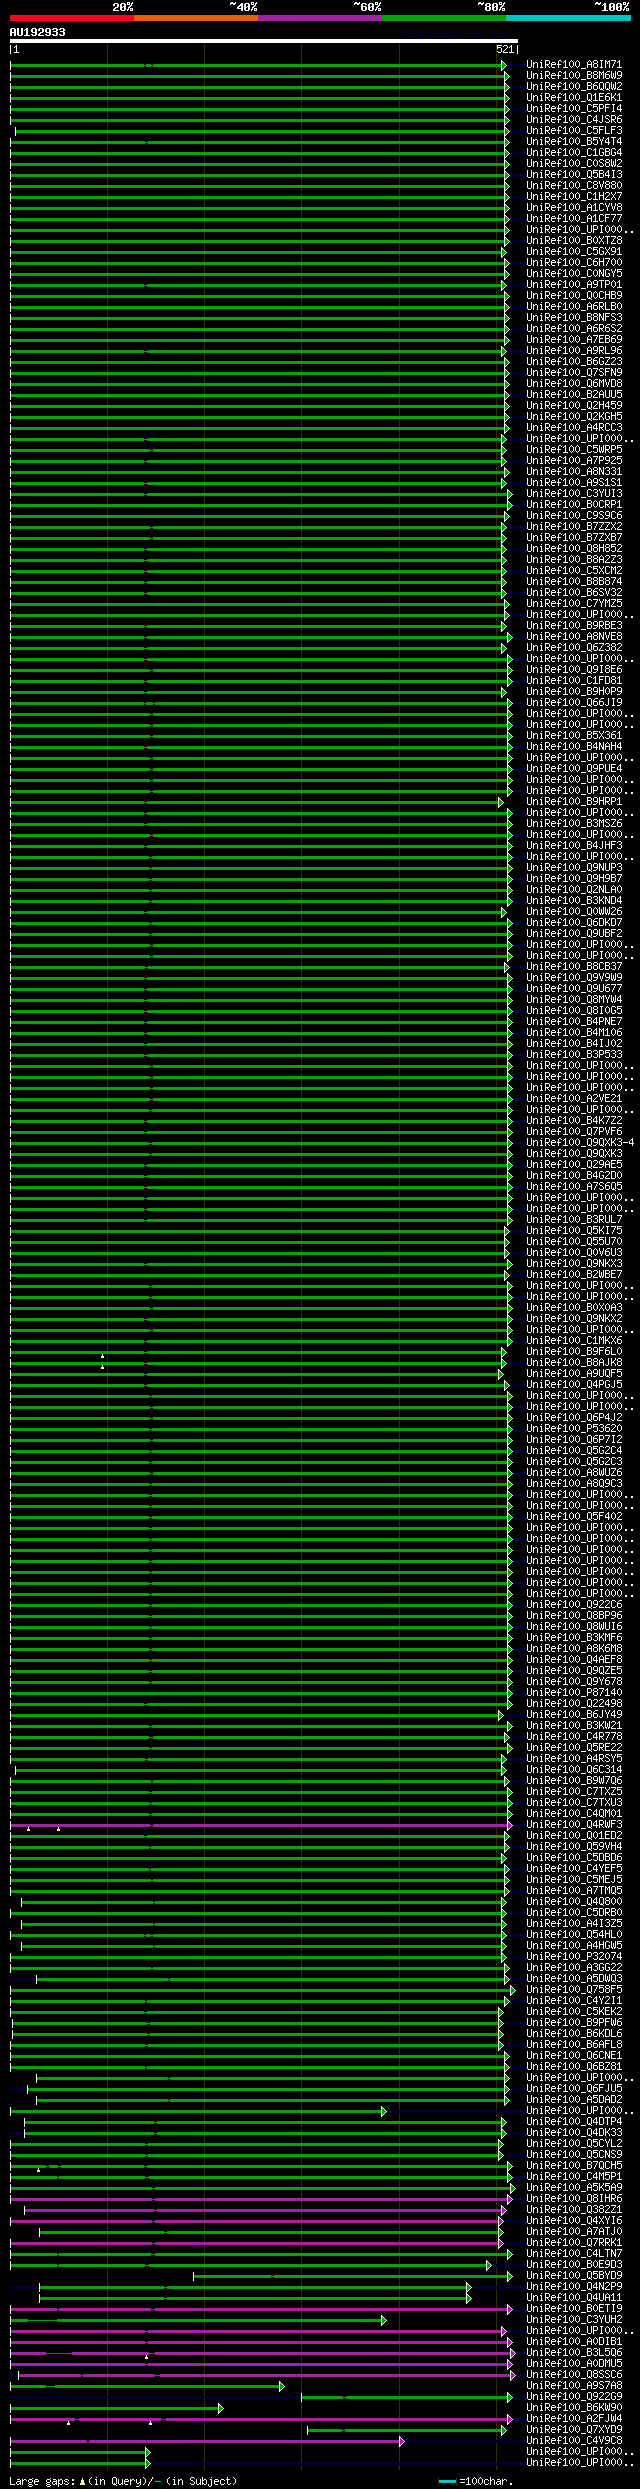The image size is (640, 2489).
Task: Select the UniRef100_B7QCH5 label
Action: (x=574, y=2166)
